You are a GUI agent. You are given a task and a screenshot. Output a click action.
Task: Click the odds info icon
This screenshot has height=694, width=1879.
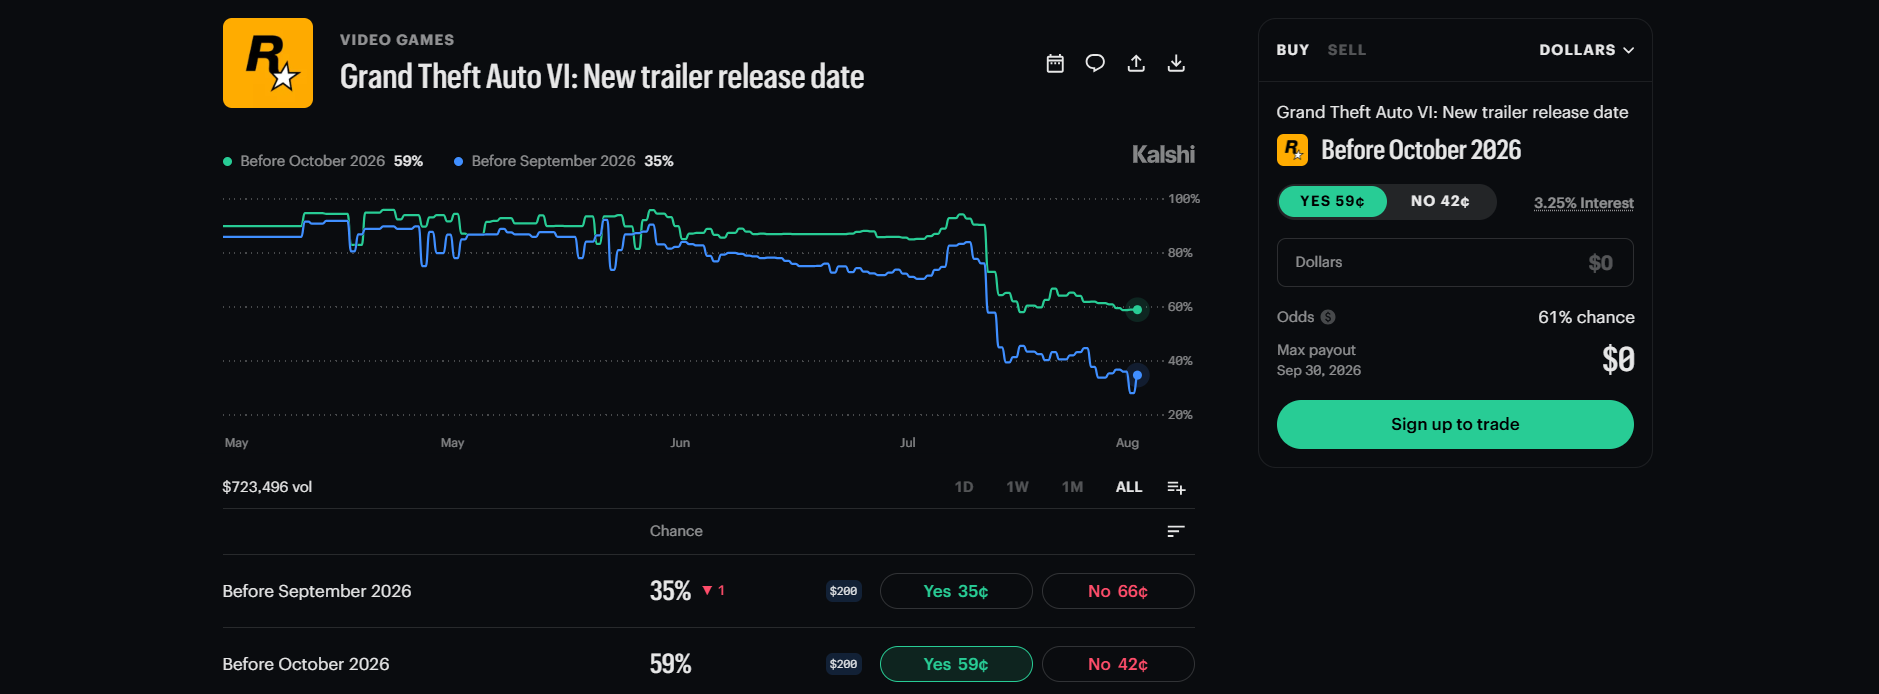point(1328,317)
